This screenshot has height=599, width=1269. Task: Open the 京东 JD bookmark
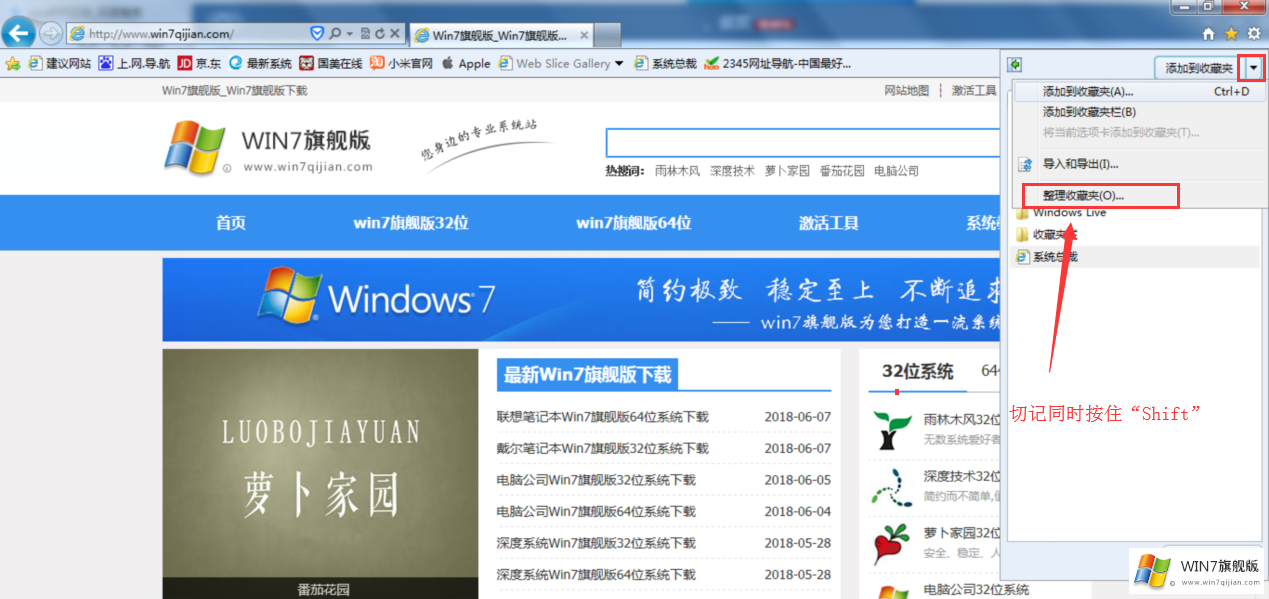199,63
